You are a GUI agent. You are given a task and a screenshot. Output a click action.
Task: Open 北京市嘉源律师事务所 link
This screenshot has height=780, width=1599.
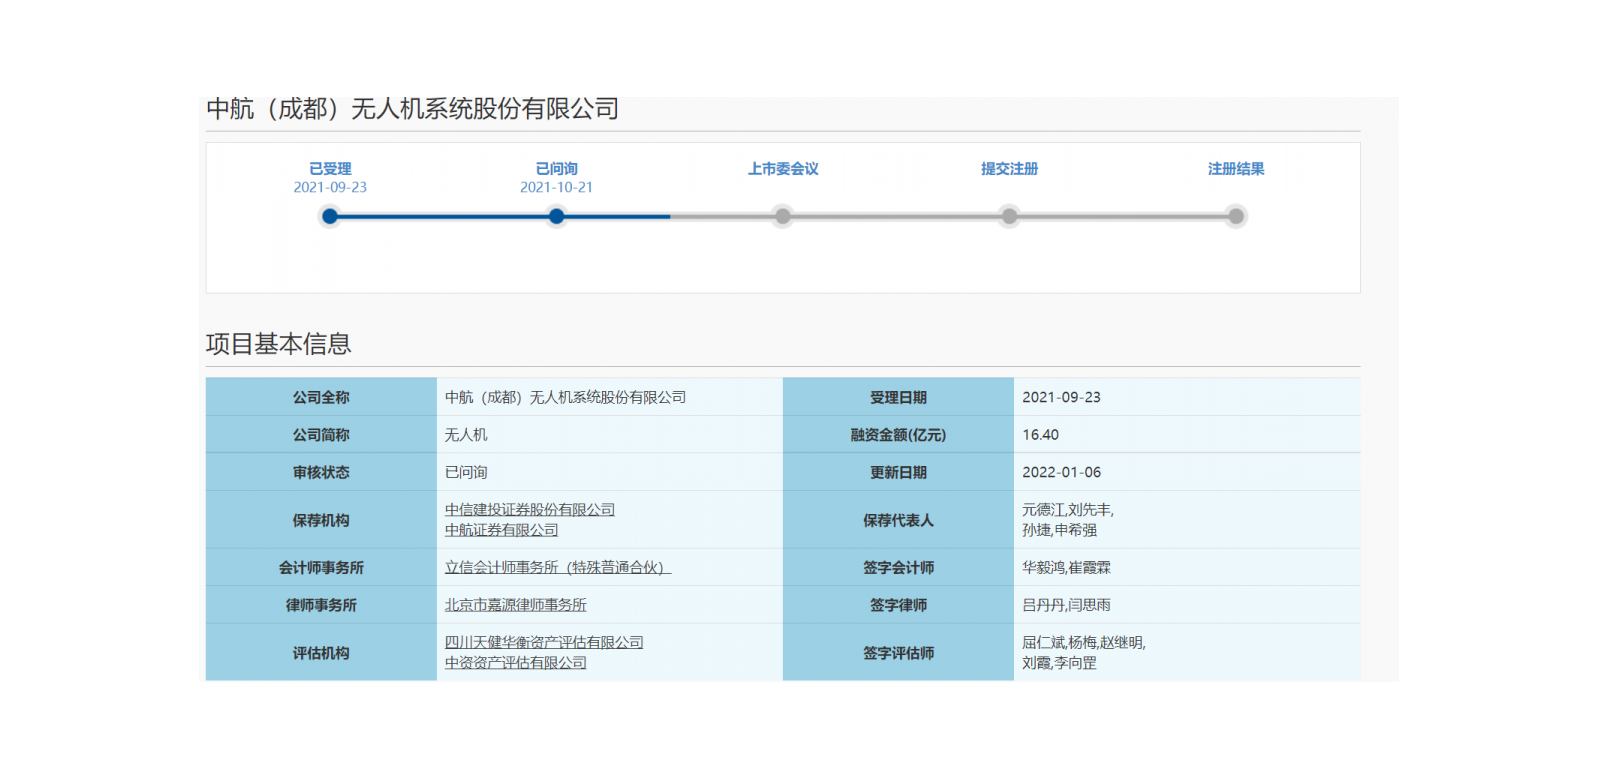(x=516, y=605)
